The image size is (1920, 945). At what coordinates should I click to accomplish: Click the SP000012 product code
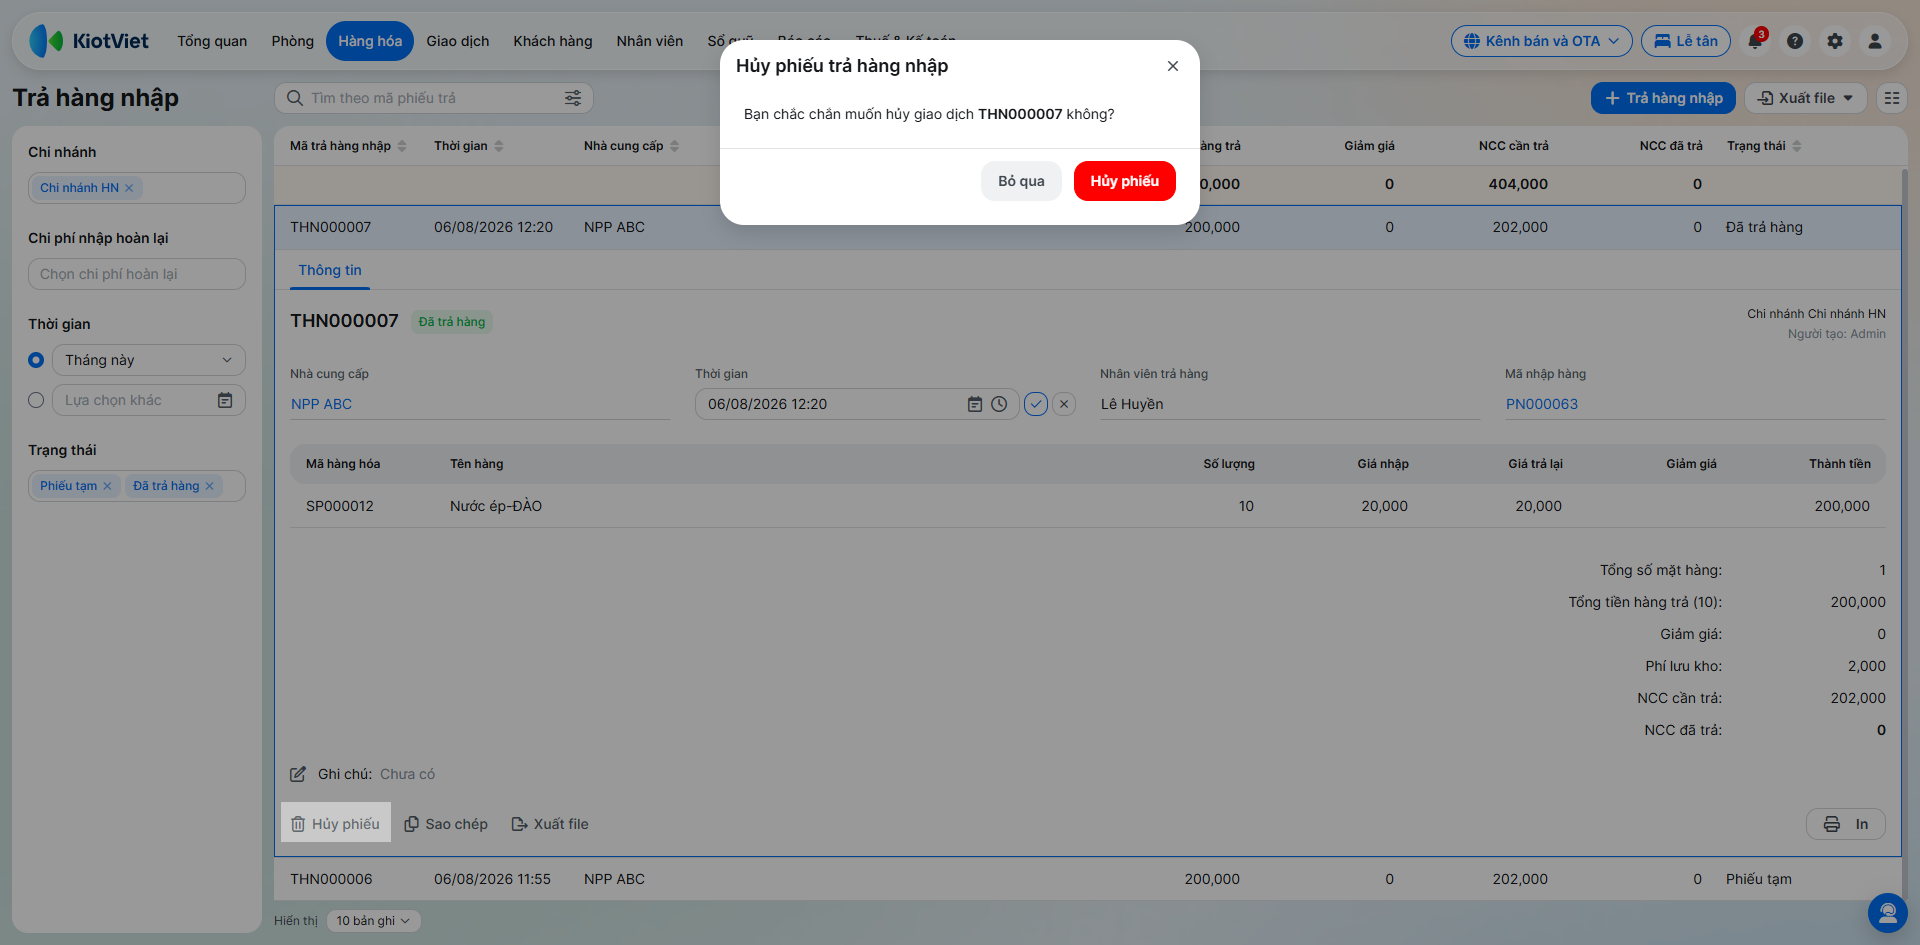[340, 506]
